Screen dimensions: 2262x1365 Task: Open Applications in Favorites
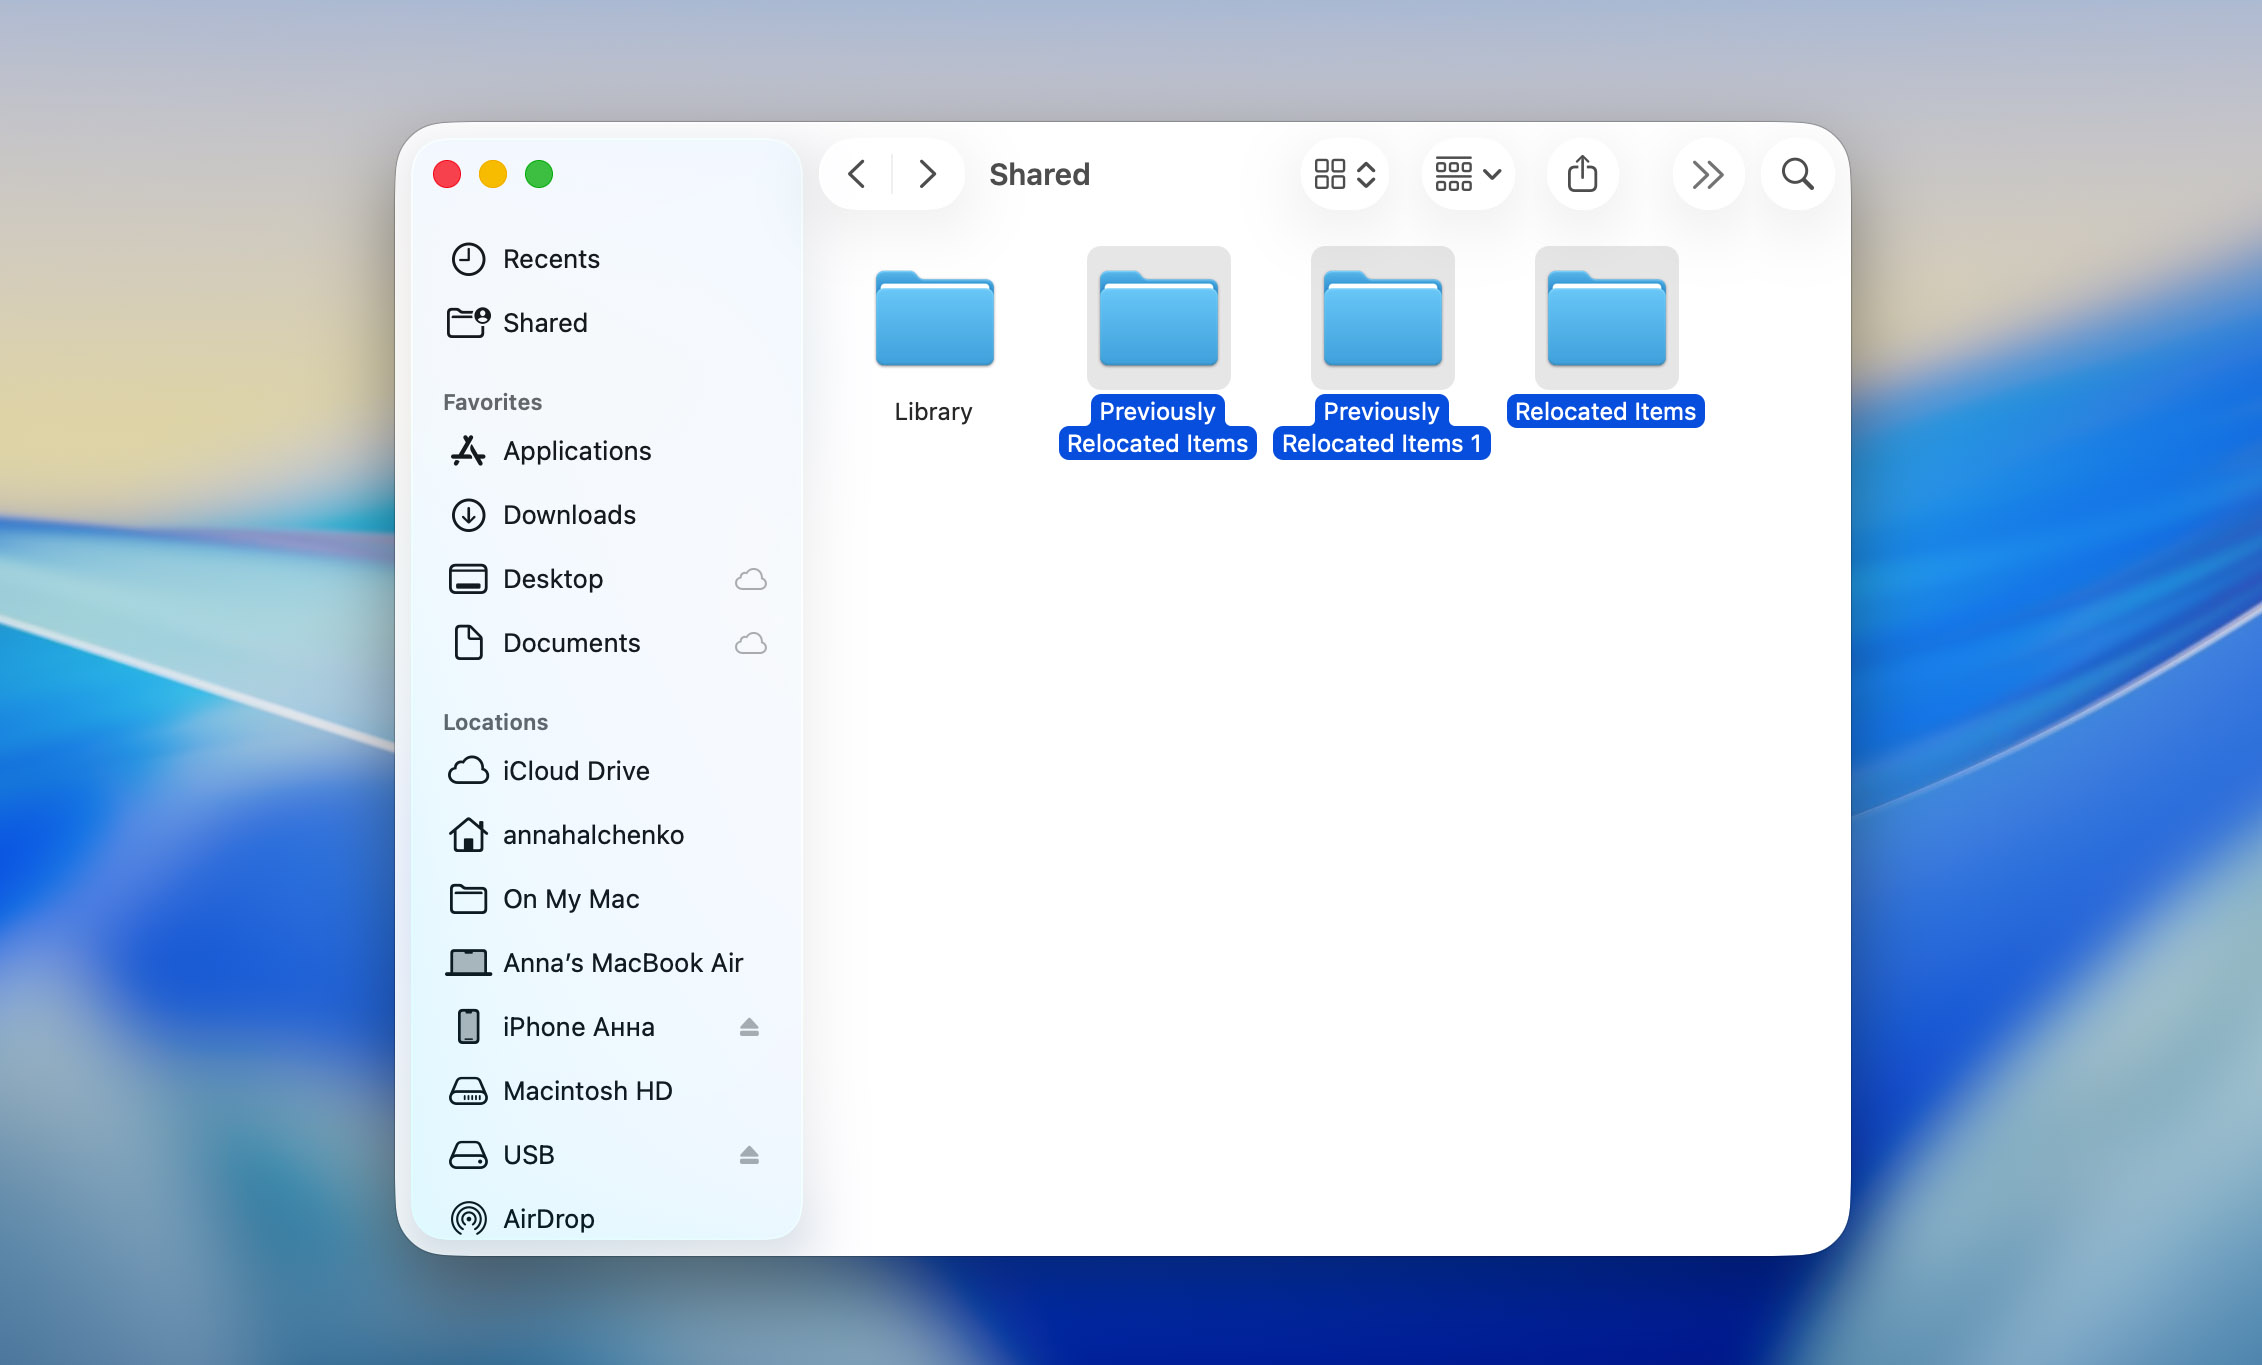576,451
